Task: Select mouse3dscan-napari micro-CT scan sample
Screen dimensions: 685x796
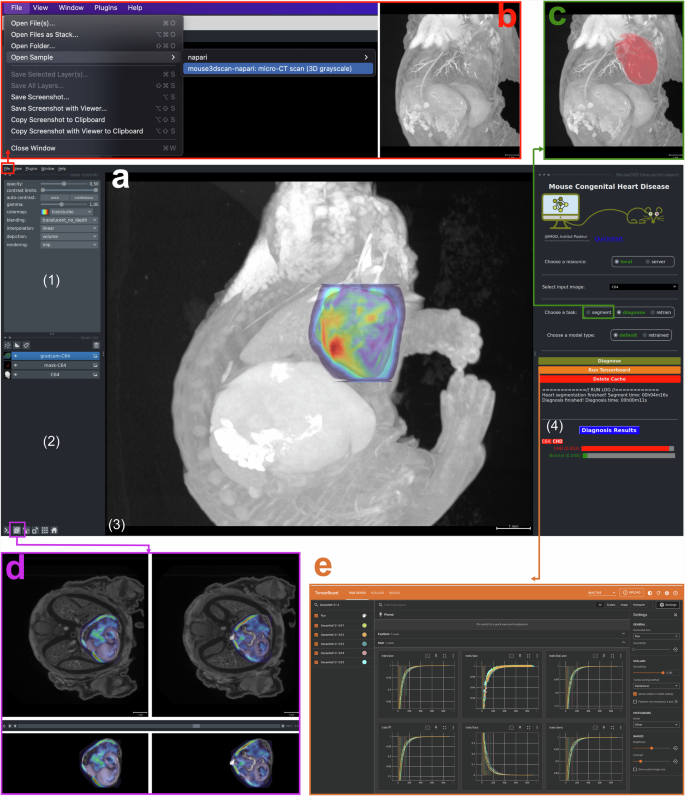Action: click(x=278, y=69)
